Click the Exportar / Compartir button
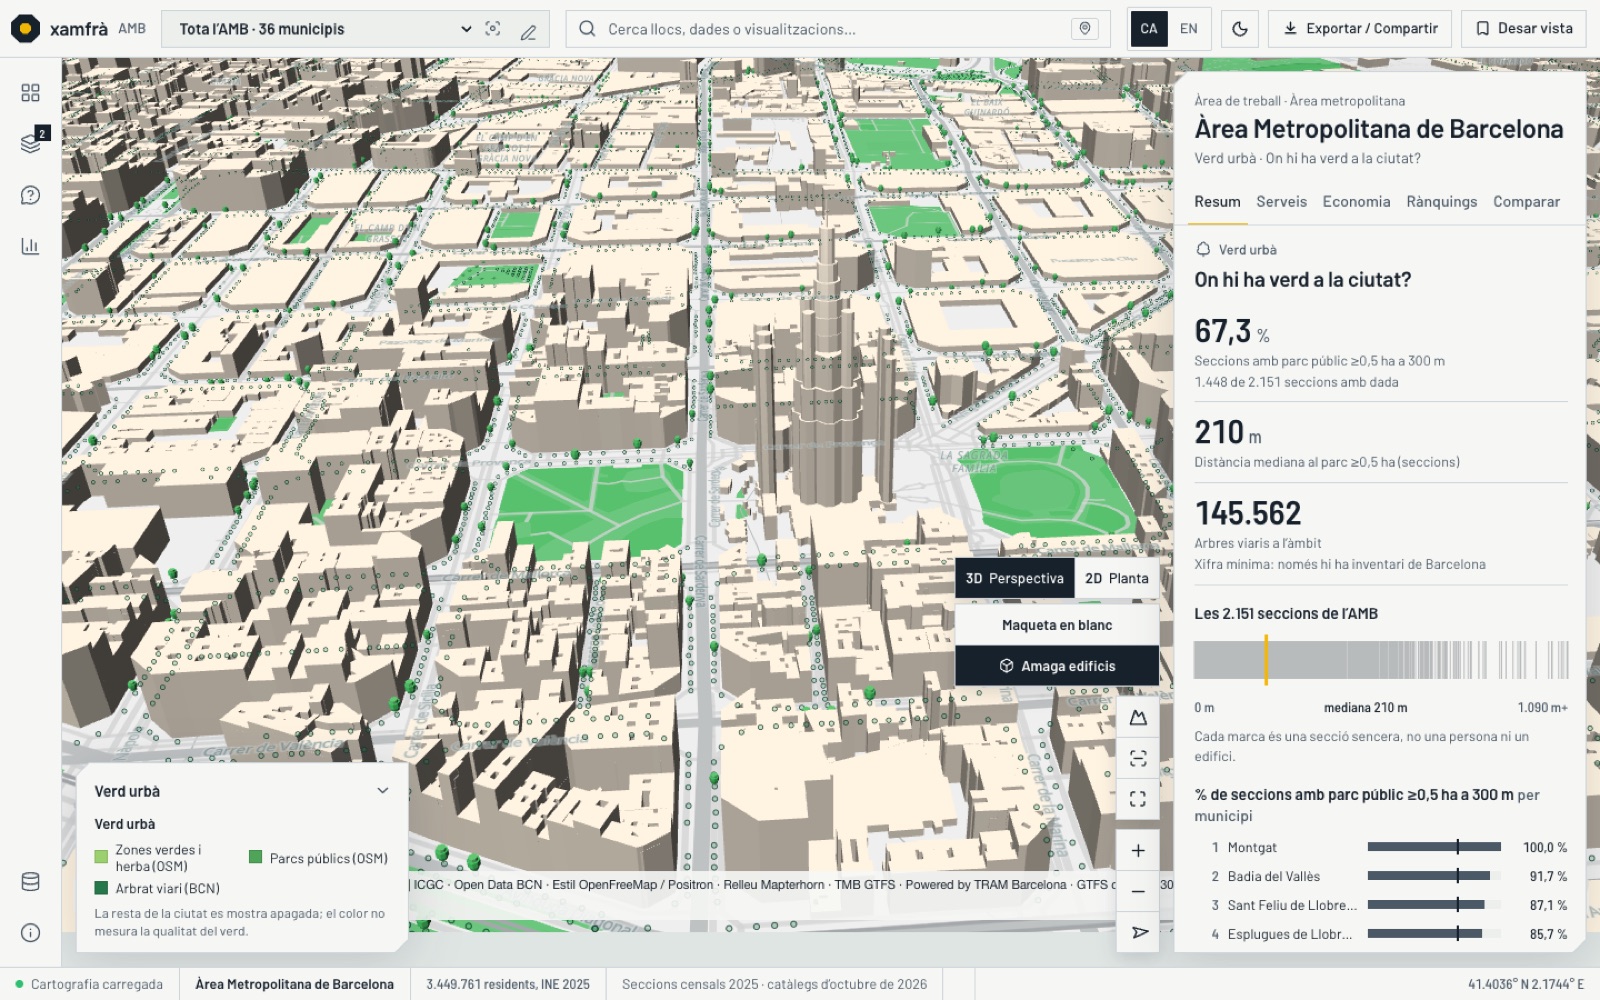 point(1360,29)
